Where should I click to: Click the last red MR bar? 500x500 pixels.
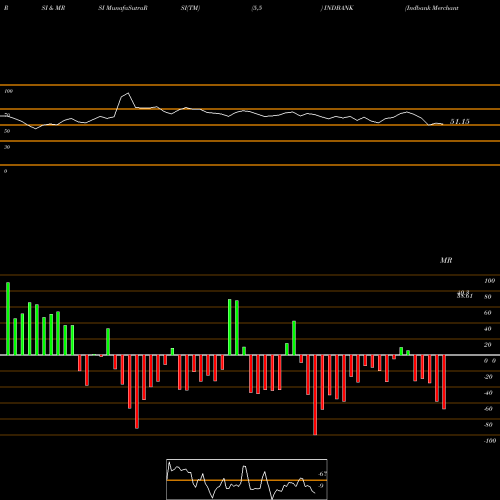pyautogui.click(x=444, y=382)
